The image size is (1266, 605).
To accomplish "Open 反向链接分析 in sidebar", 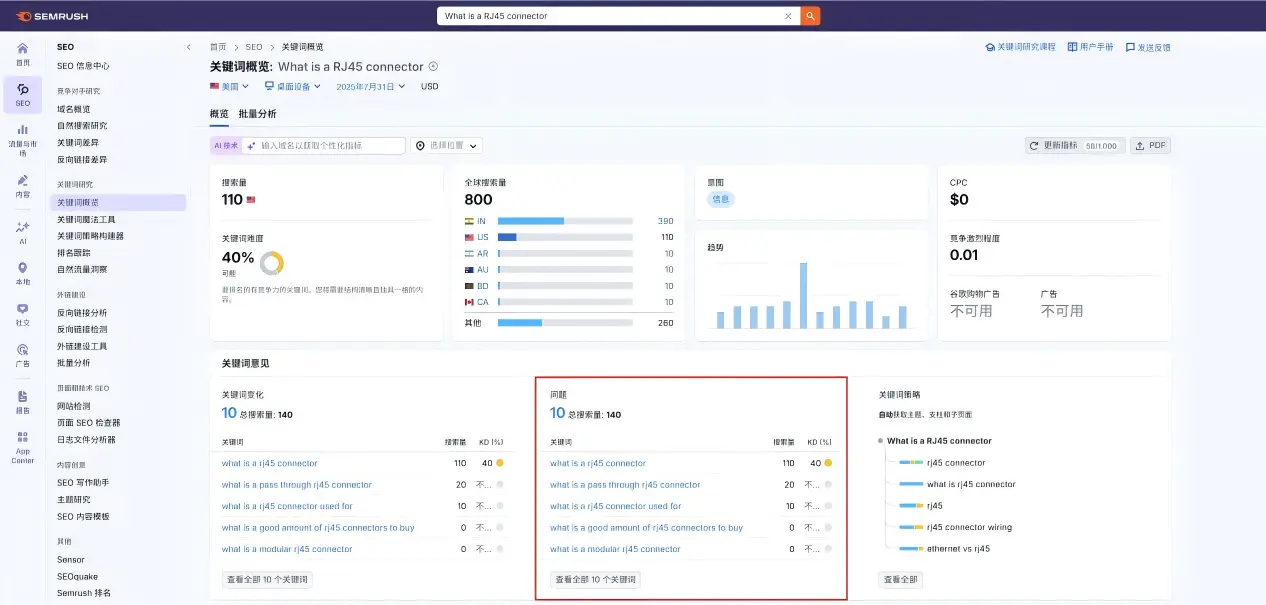I will (x=82, y=312).
